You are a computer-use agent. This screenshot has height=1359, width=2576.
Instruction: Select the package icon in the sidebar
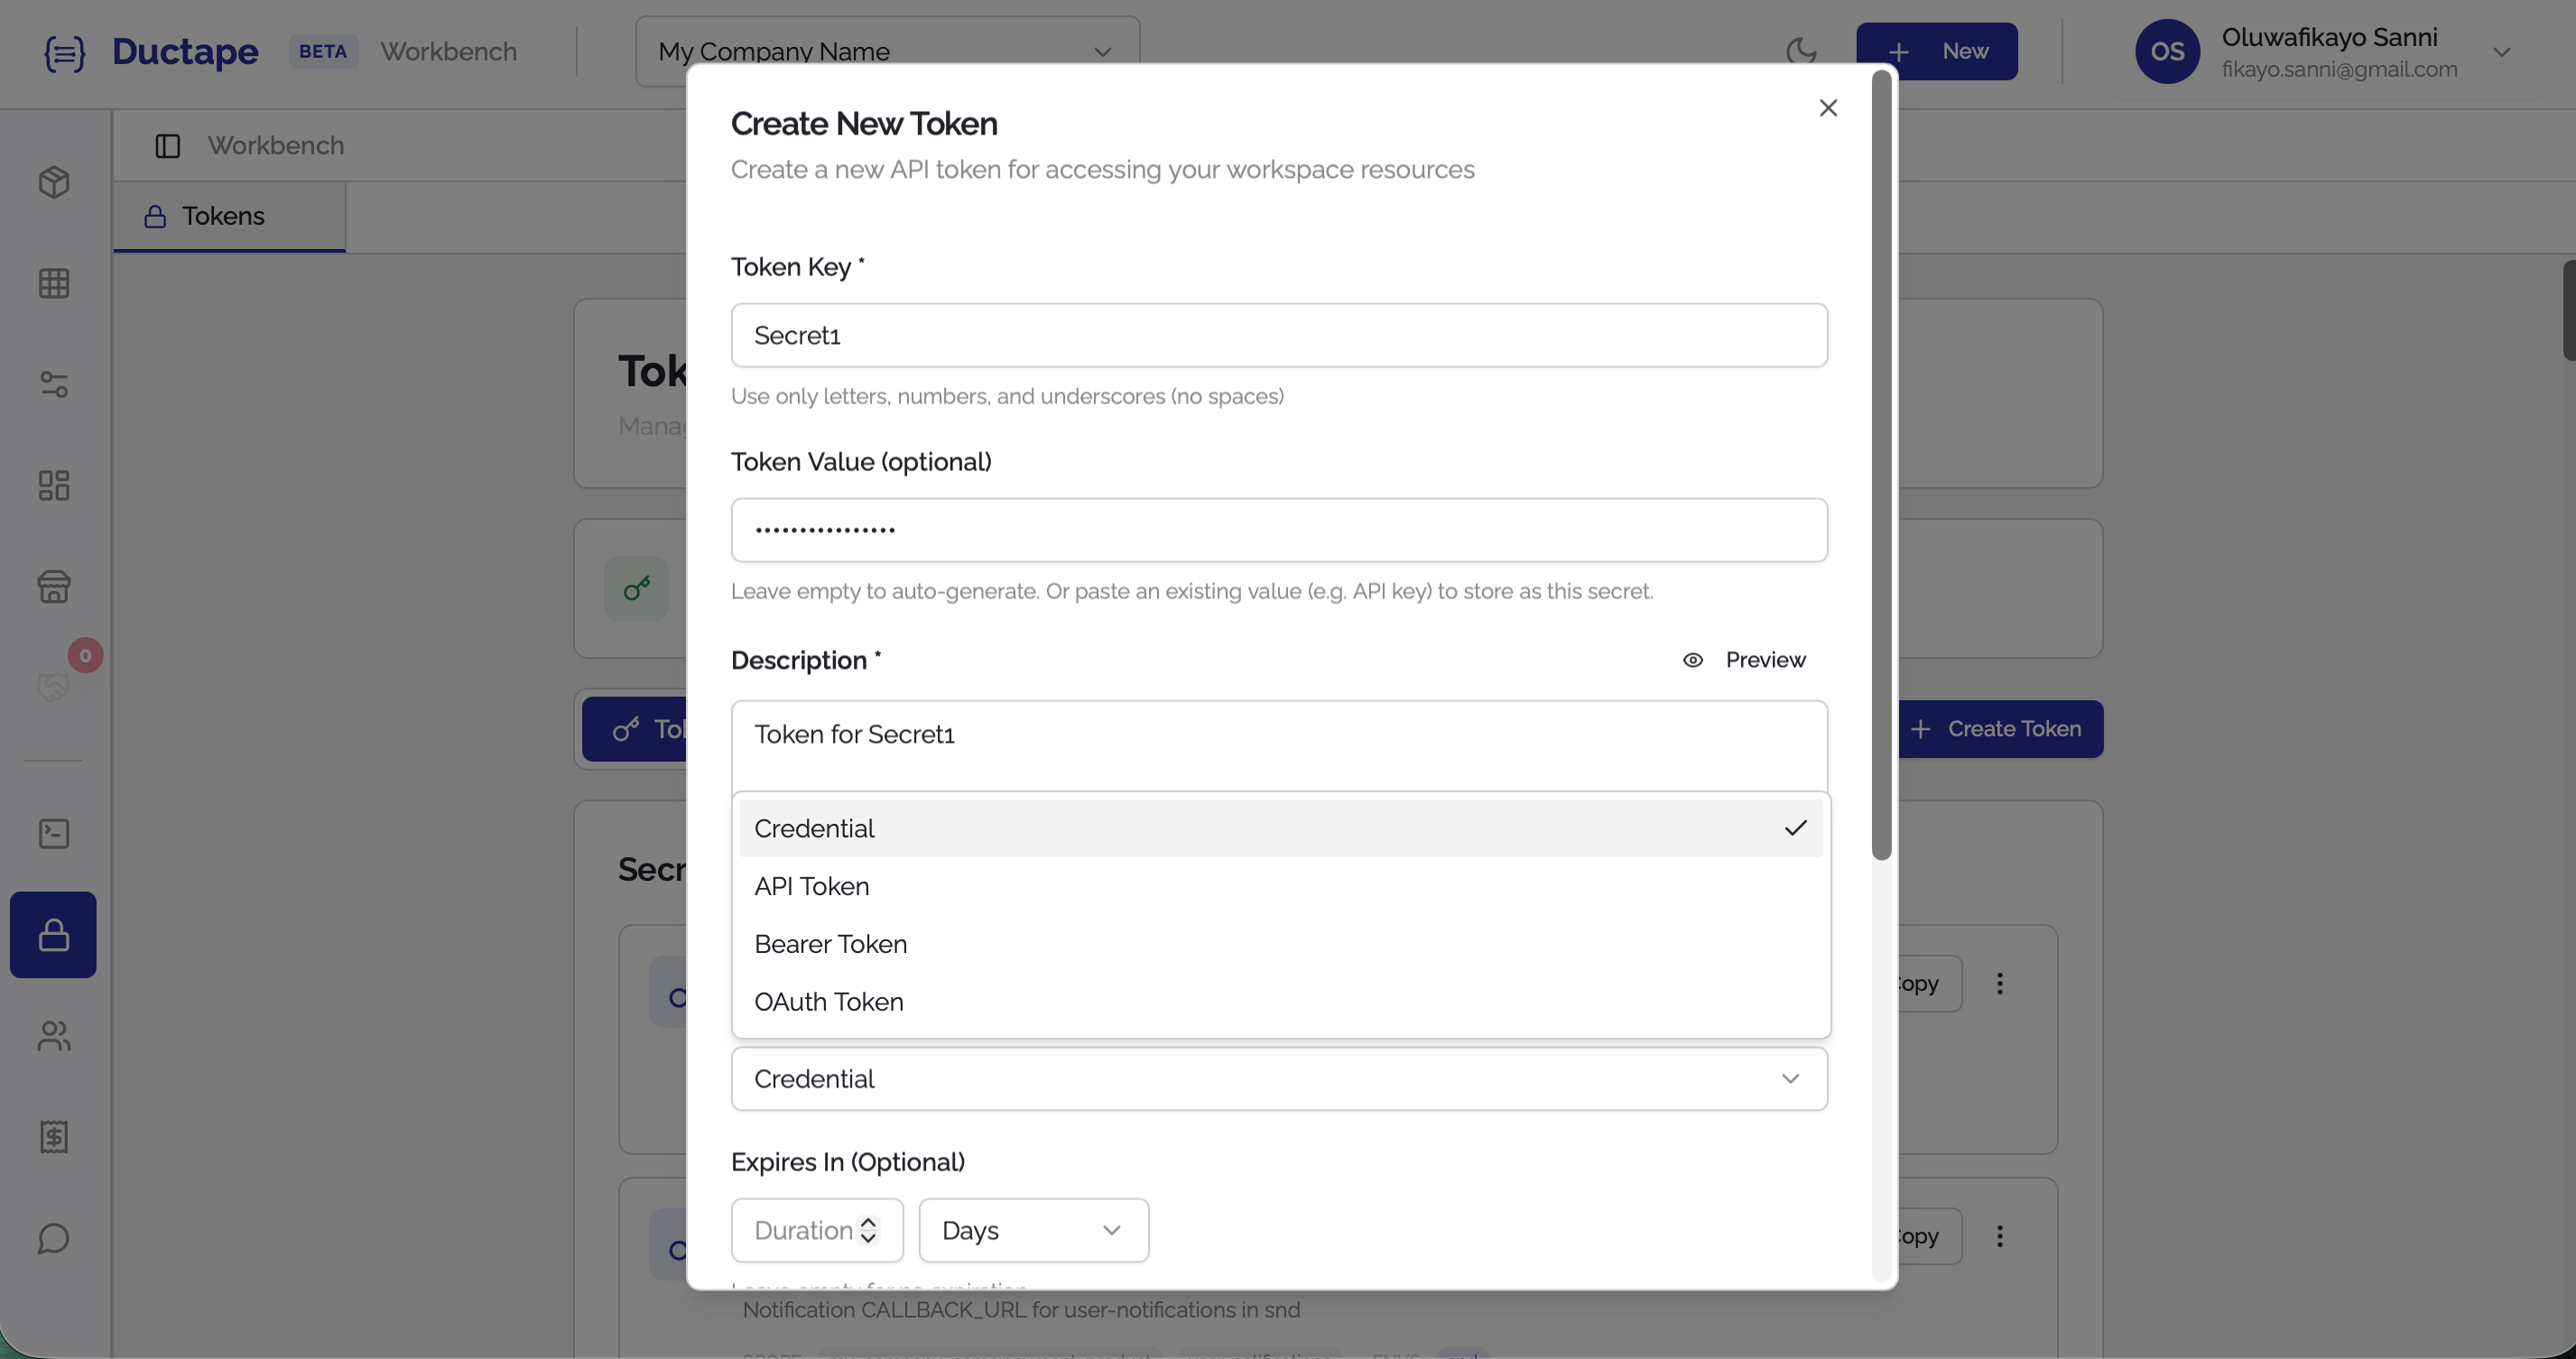click(53, 182)
